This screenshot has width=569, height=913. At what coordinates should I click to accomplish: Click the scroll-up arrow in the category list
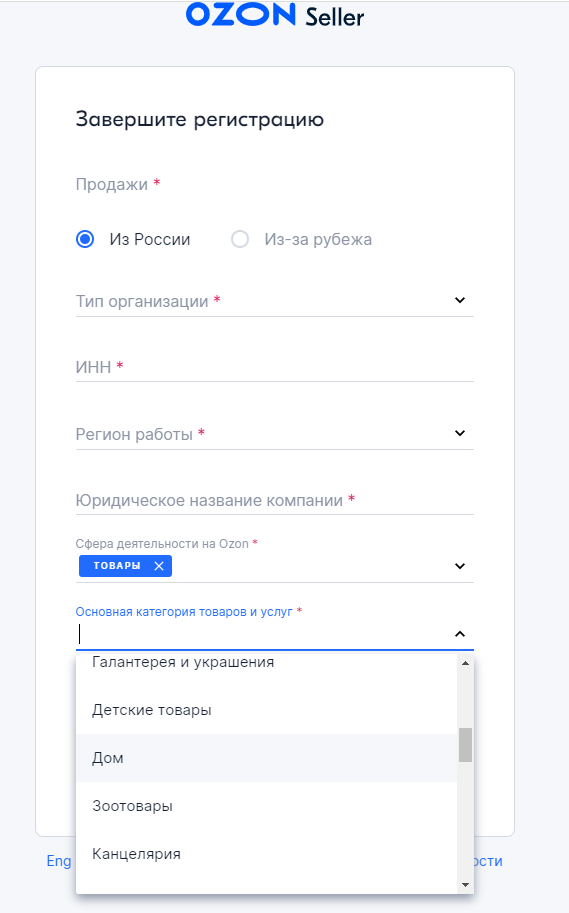465,663
